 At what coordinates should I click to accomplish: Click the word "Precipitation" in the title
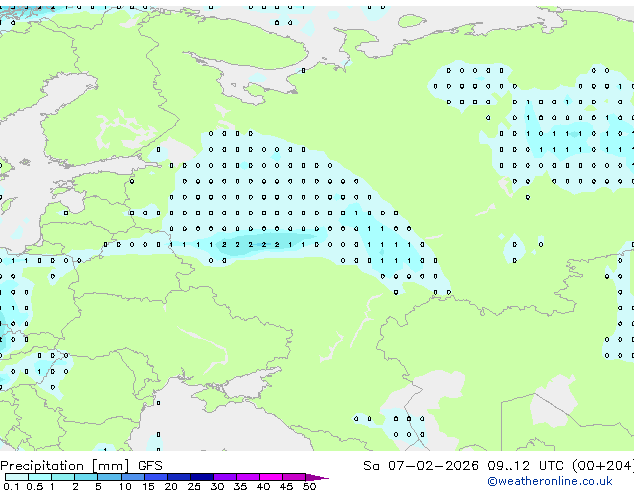point(42,466)
